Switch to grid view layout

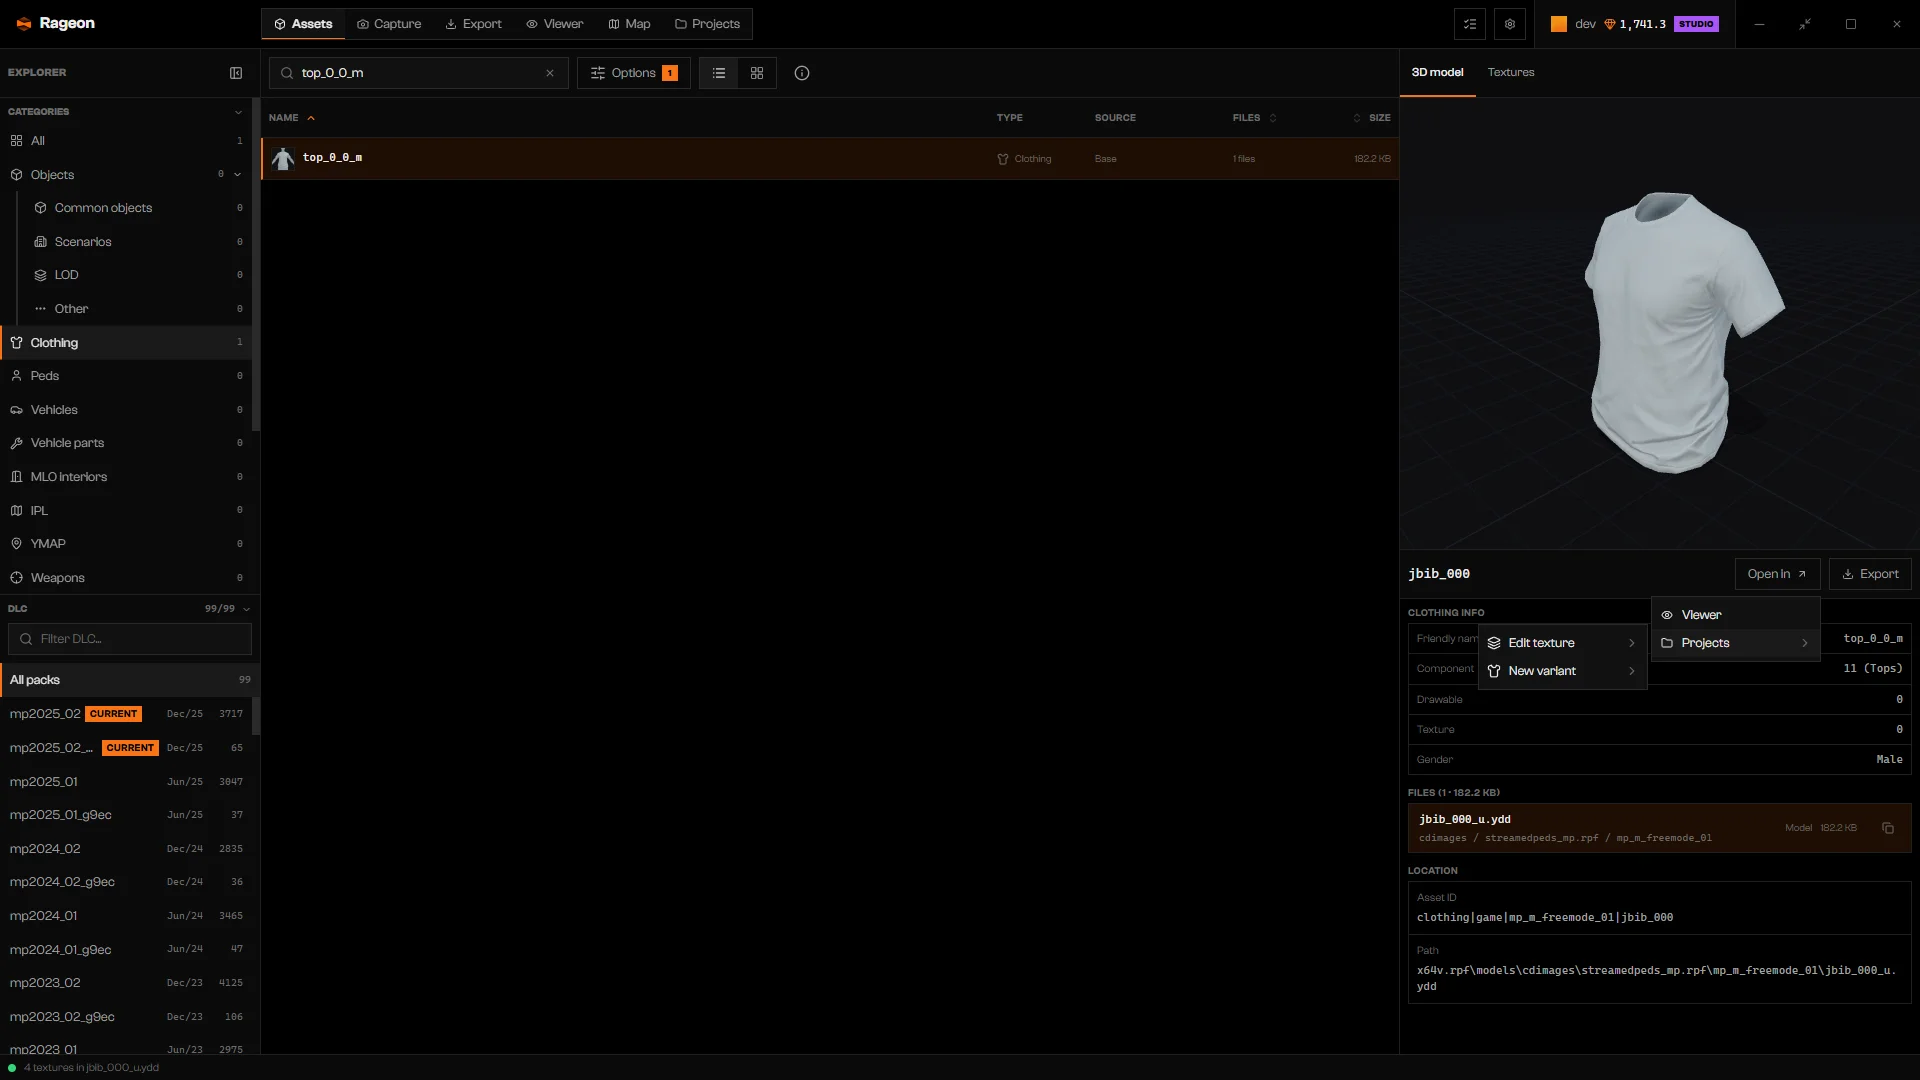(x=757, y=73)
